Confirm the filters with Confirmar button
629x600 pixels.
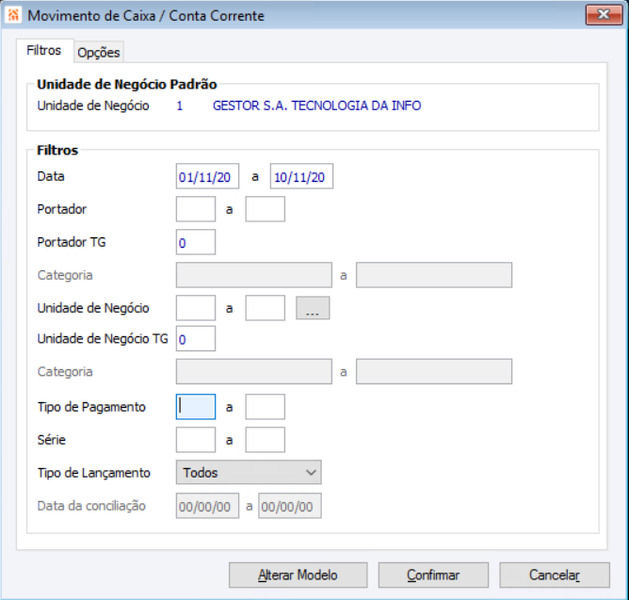coord(433,575)
